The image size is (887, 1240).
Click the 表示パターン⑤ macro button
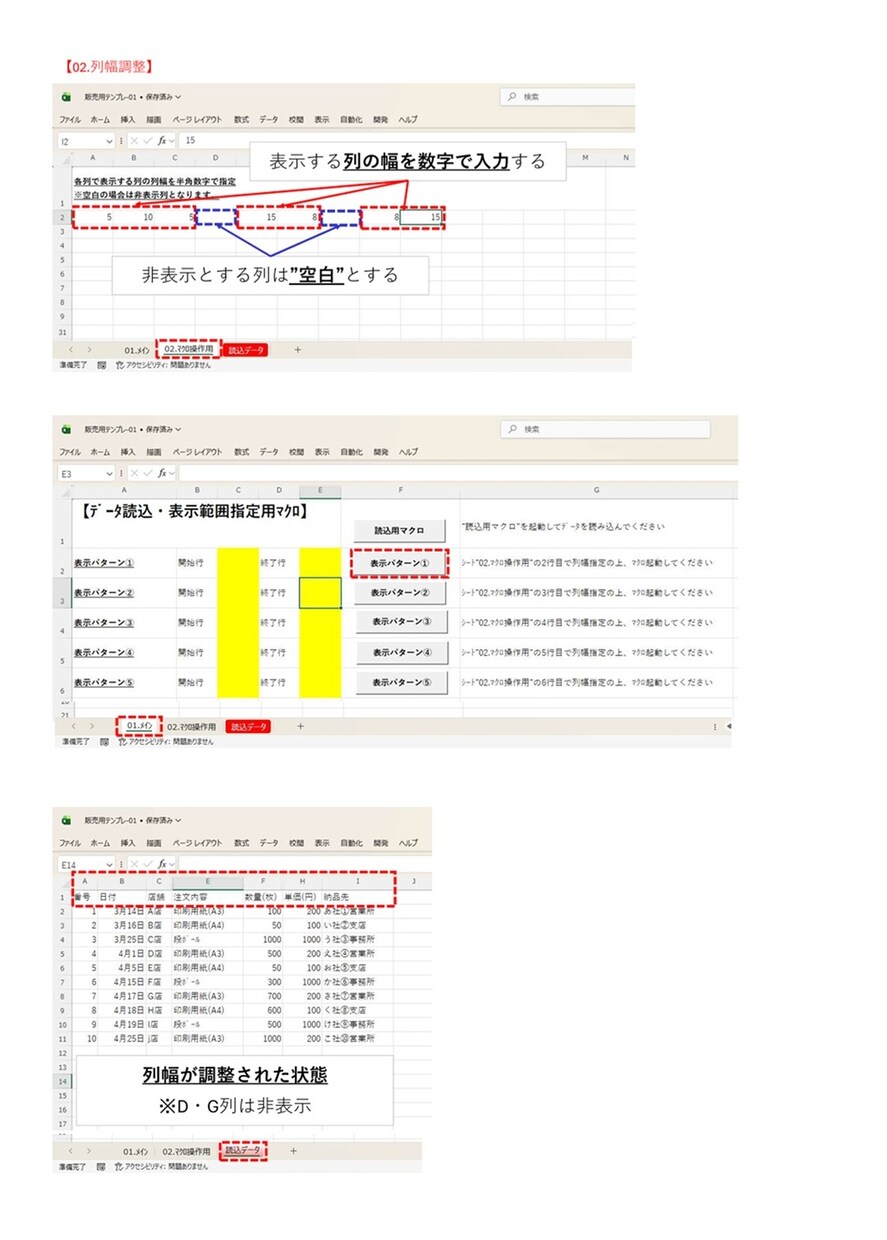click(x=400, y=683)
